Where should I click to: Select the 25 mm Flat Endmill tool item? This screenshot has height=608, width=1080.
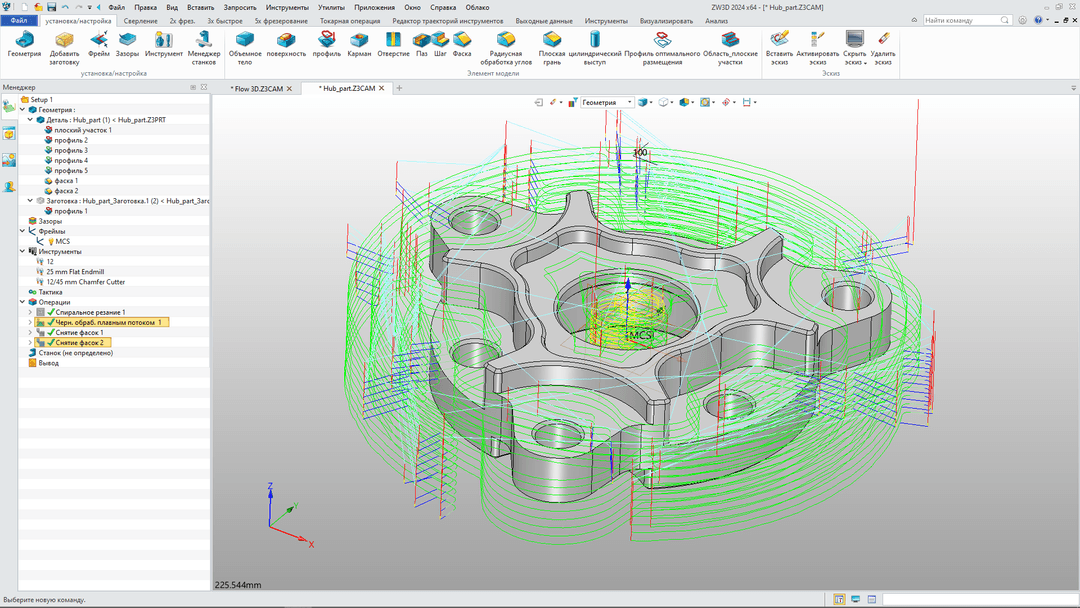coord(75,271)
